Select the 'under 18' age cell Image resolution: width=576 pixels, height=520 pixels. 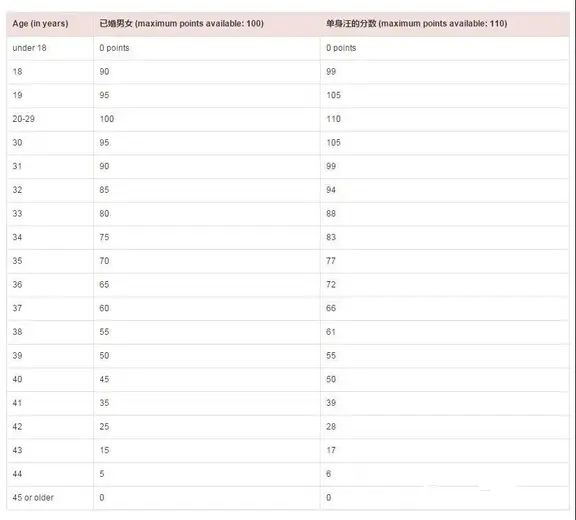(x=29, y=48)
